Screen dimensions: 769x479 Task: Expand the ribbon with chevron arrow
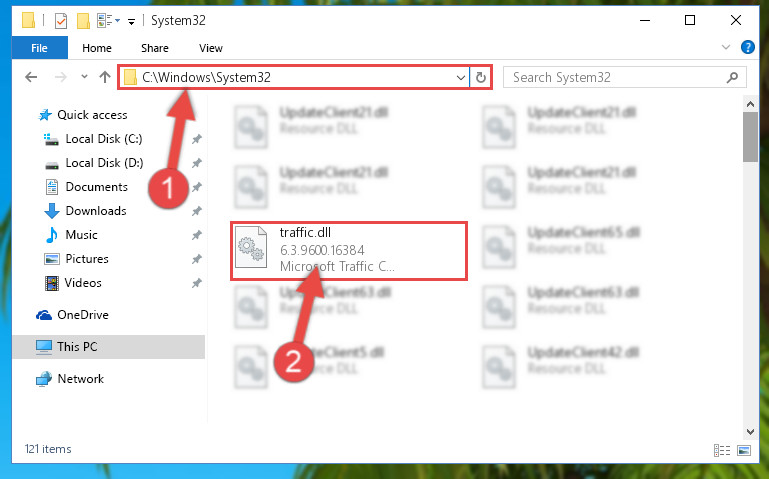point(726,47)
